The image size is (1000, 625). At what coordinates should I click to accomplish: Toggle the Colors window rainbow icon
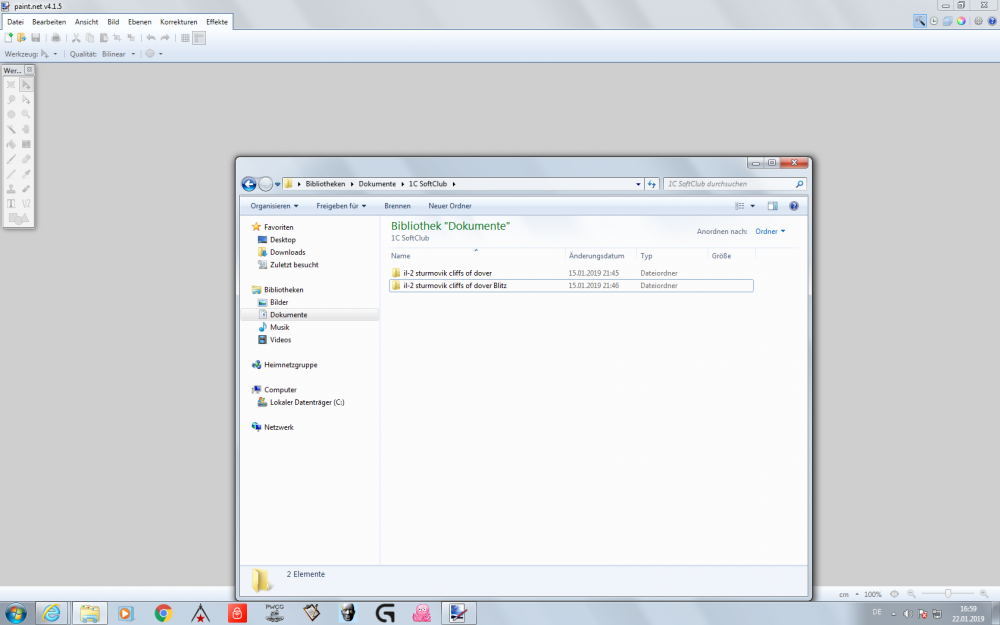click(961, 20)
